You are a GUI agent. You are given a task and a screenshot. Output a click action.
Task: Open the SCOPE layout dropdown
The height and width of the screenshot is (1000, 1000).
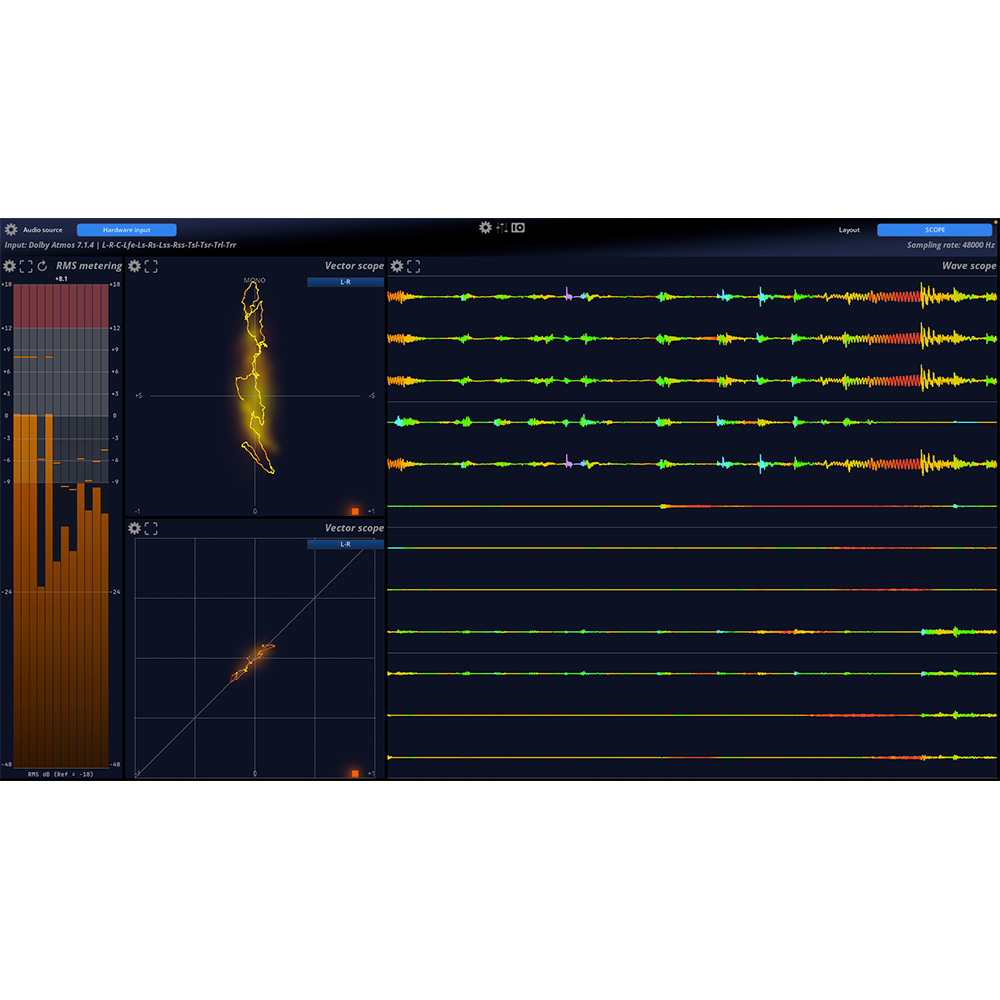click(x=934, y=230)
